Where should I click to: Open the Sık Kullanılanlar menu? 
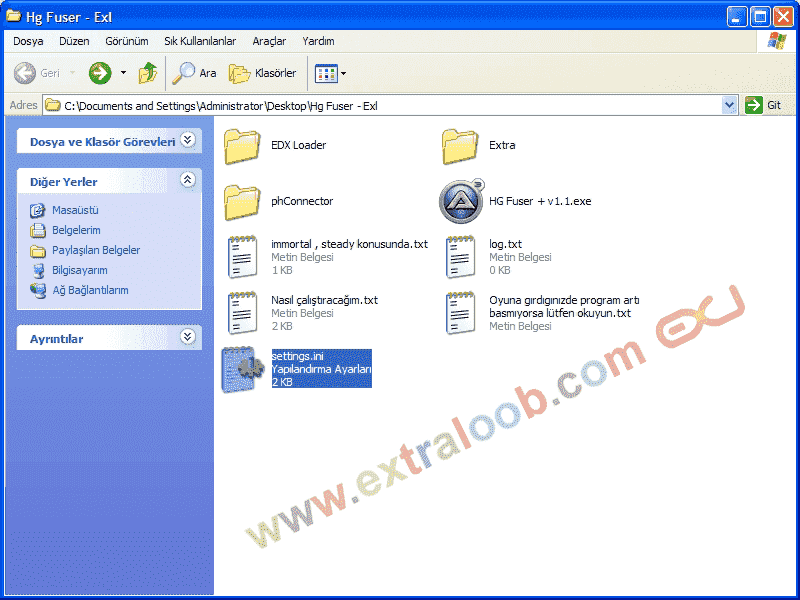(200, 41)
